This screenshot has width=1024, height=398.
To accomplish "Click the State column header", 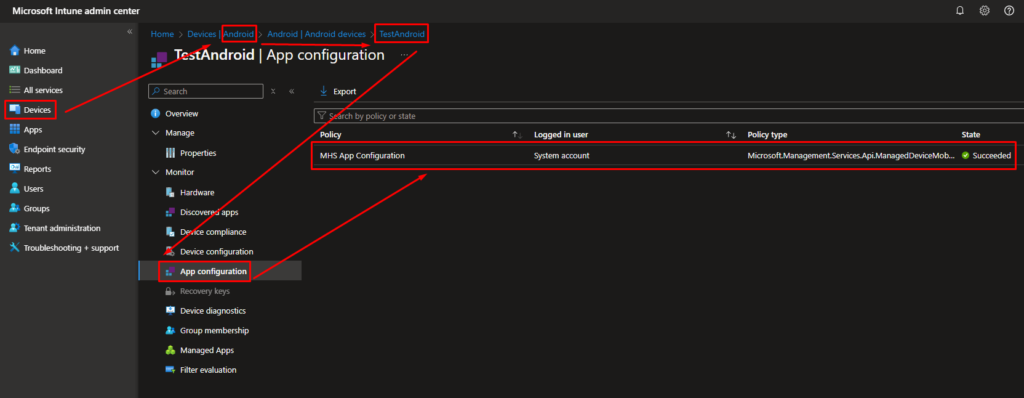I will click(970, 135).
